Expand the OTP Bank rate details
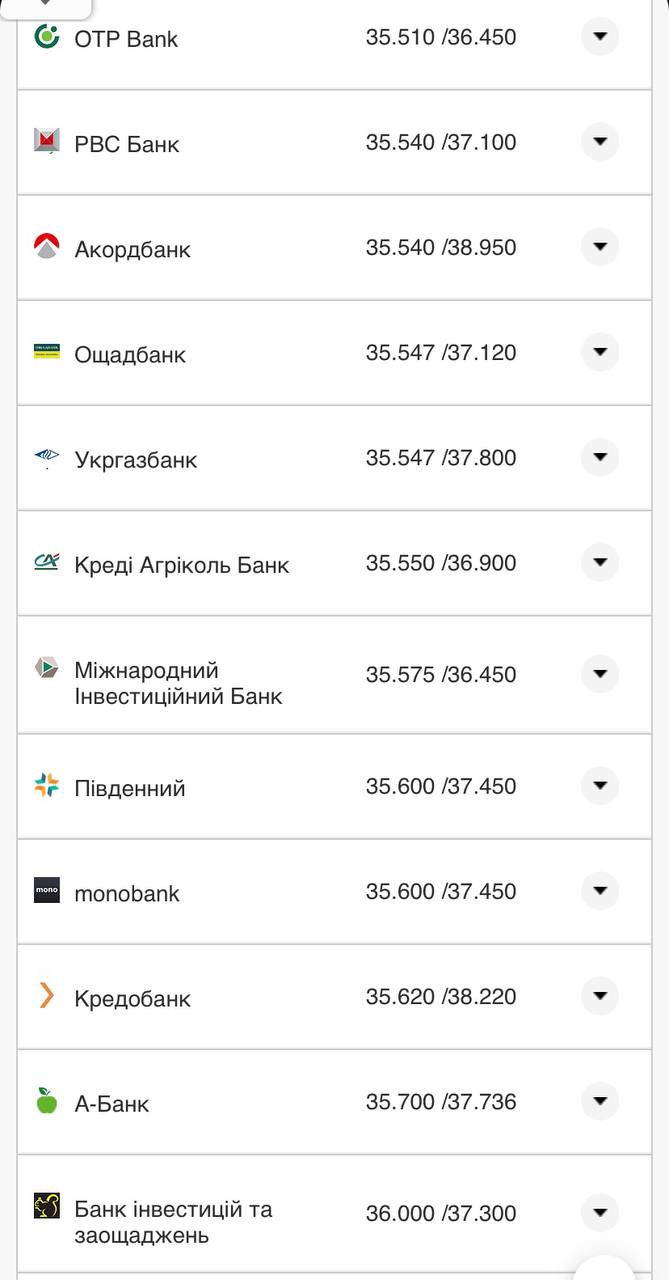The image size is (669, 1280). pyautogui.click(x=599, y=37)
